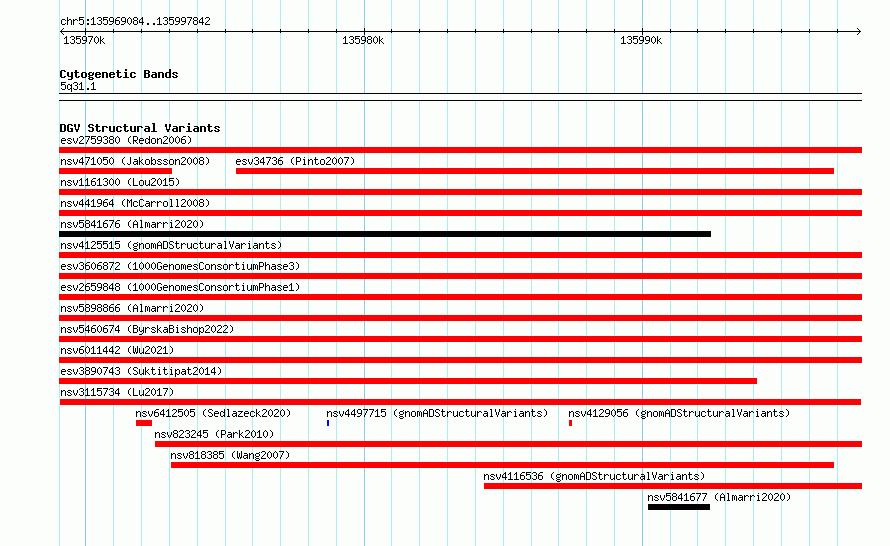Click the small red bar under nsv6412505

[x=144, y=423]
